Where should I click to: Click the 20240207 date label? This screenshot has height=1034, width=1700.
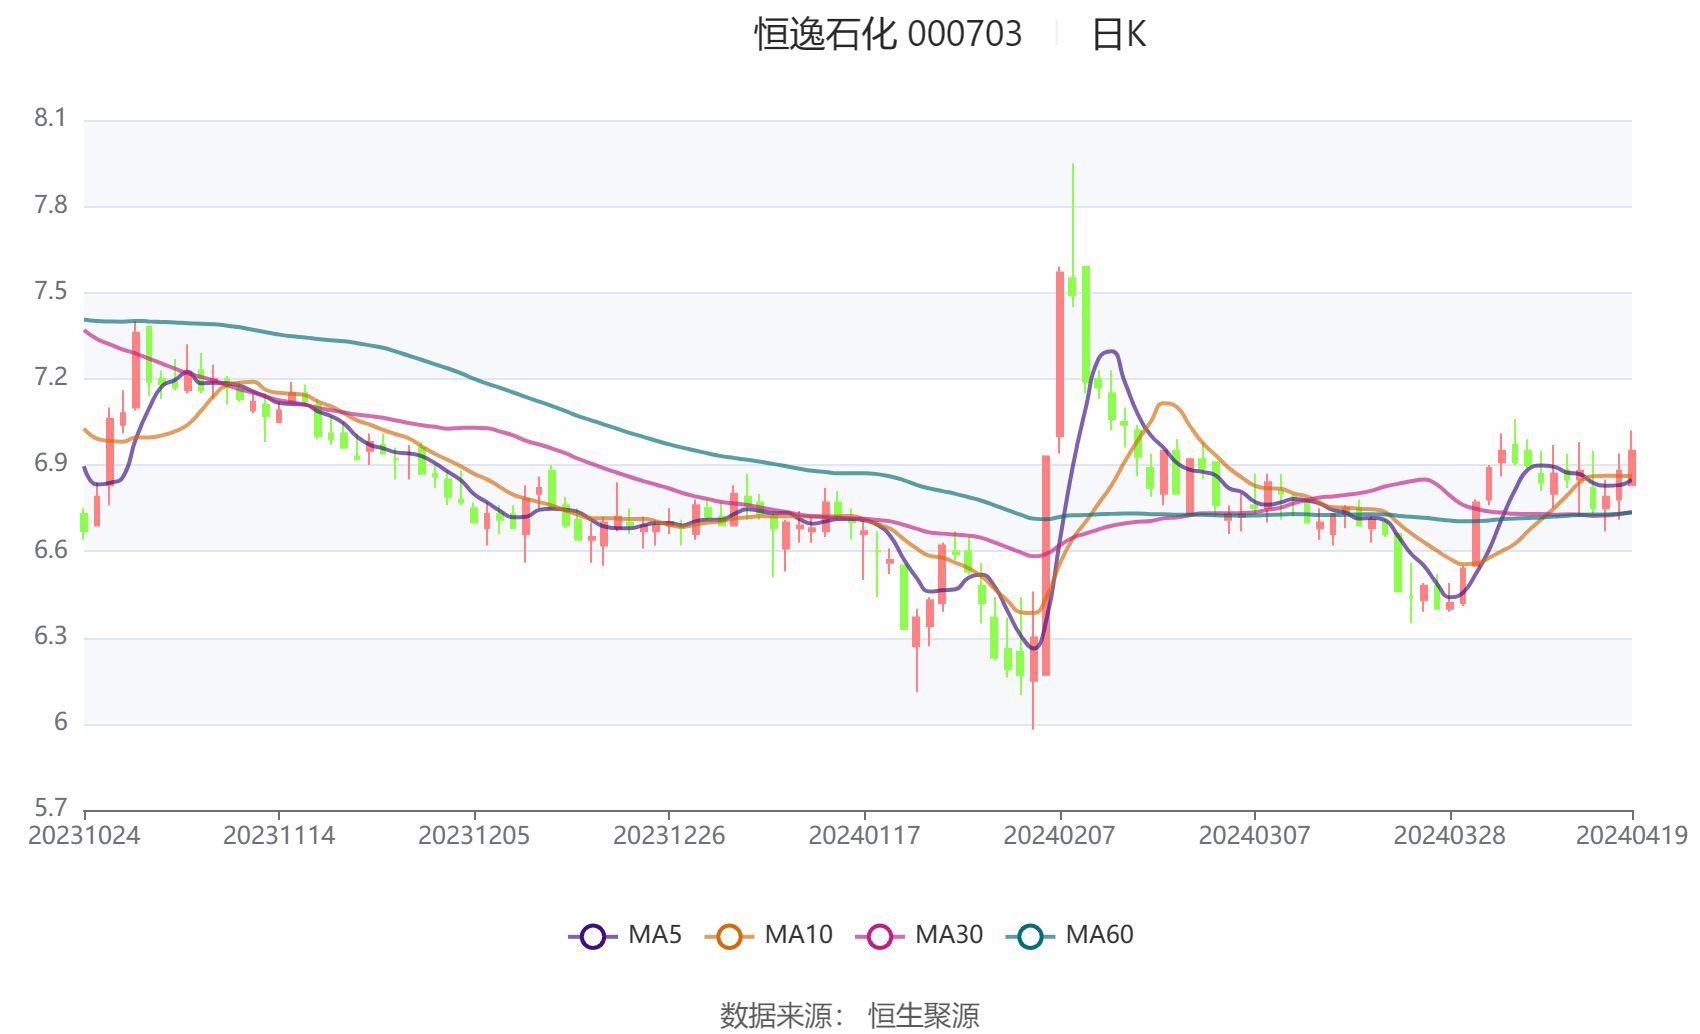click(1059, 835)
